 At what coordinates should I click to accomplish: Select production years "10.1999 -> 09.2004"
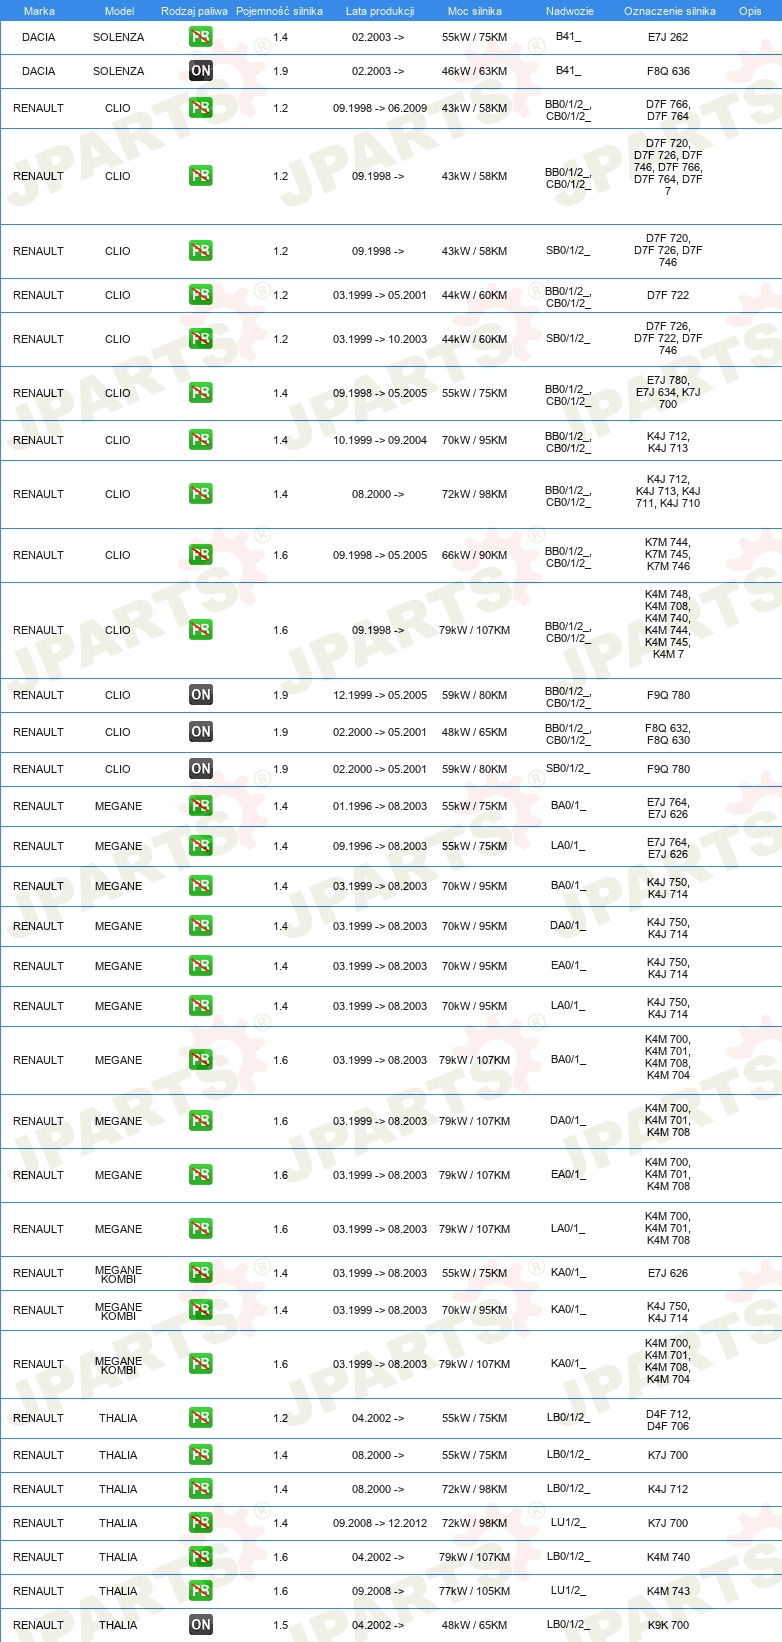[380, 440]
